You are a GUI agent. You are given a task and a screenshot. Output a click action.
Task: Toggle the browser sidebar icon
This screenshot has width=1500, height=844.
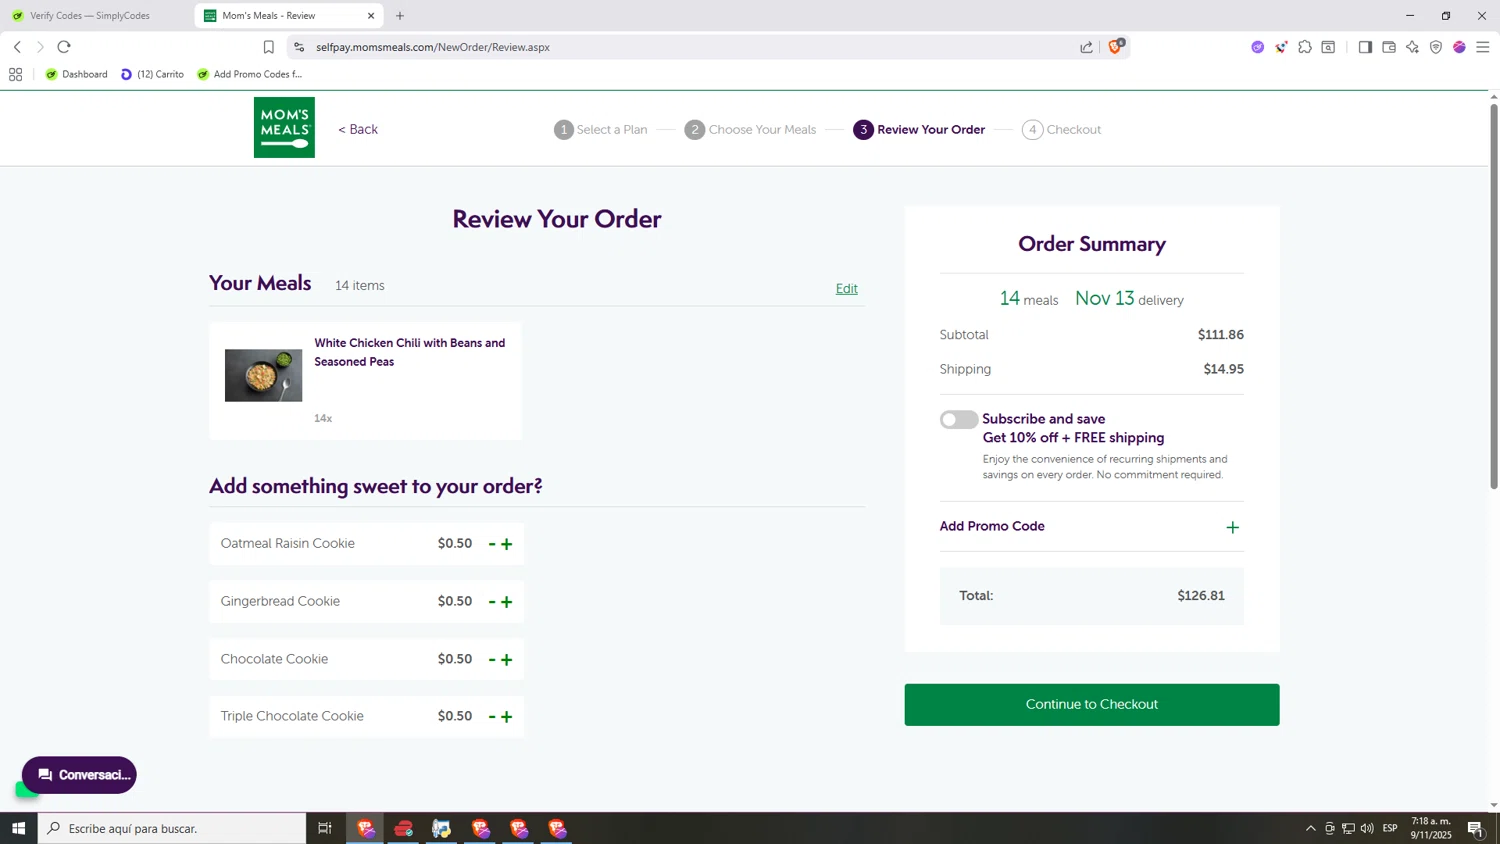coord(1365,47)
